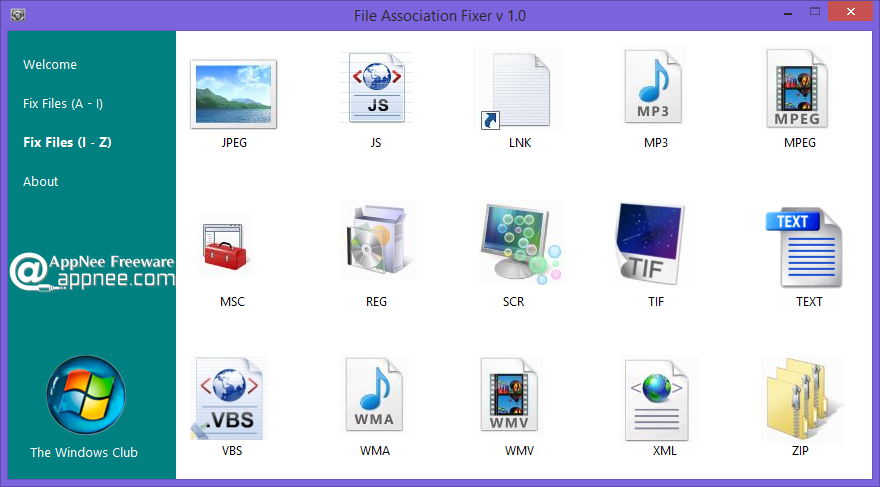Click the TIF label under the icon
The image size is (880, 487).
pyautogui.click(x=656, y=302)
